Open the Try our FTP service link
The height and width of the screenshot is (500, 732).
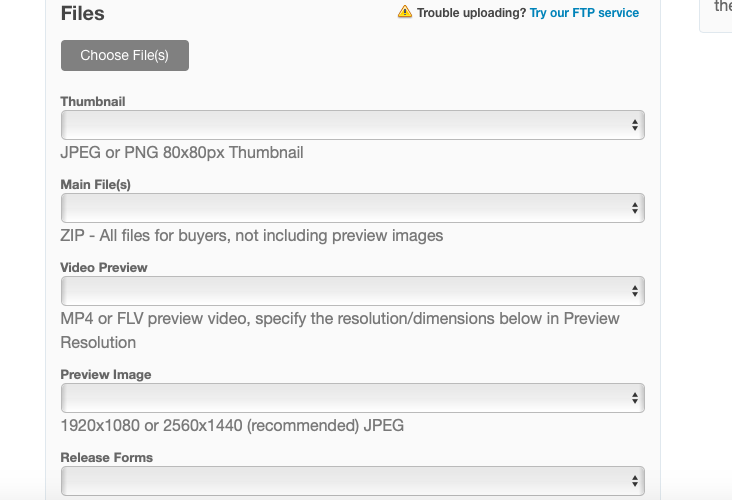coord(584,13)
